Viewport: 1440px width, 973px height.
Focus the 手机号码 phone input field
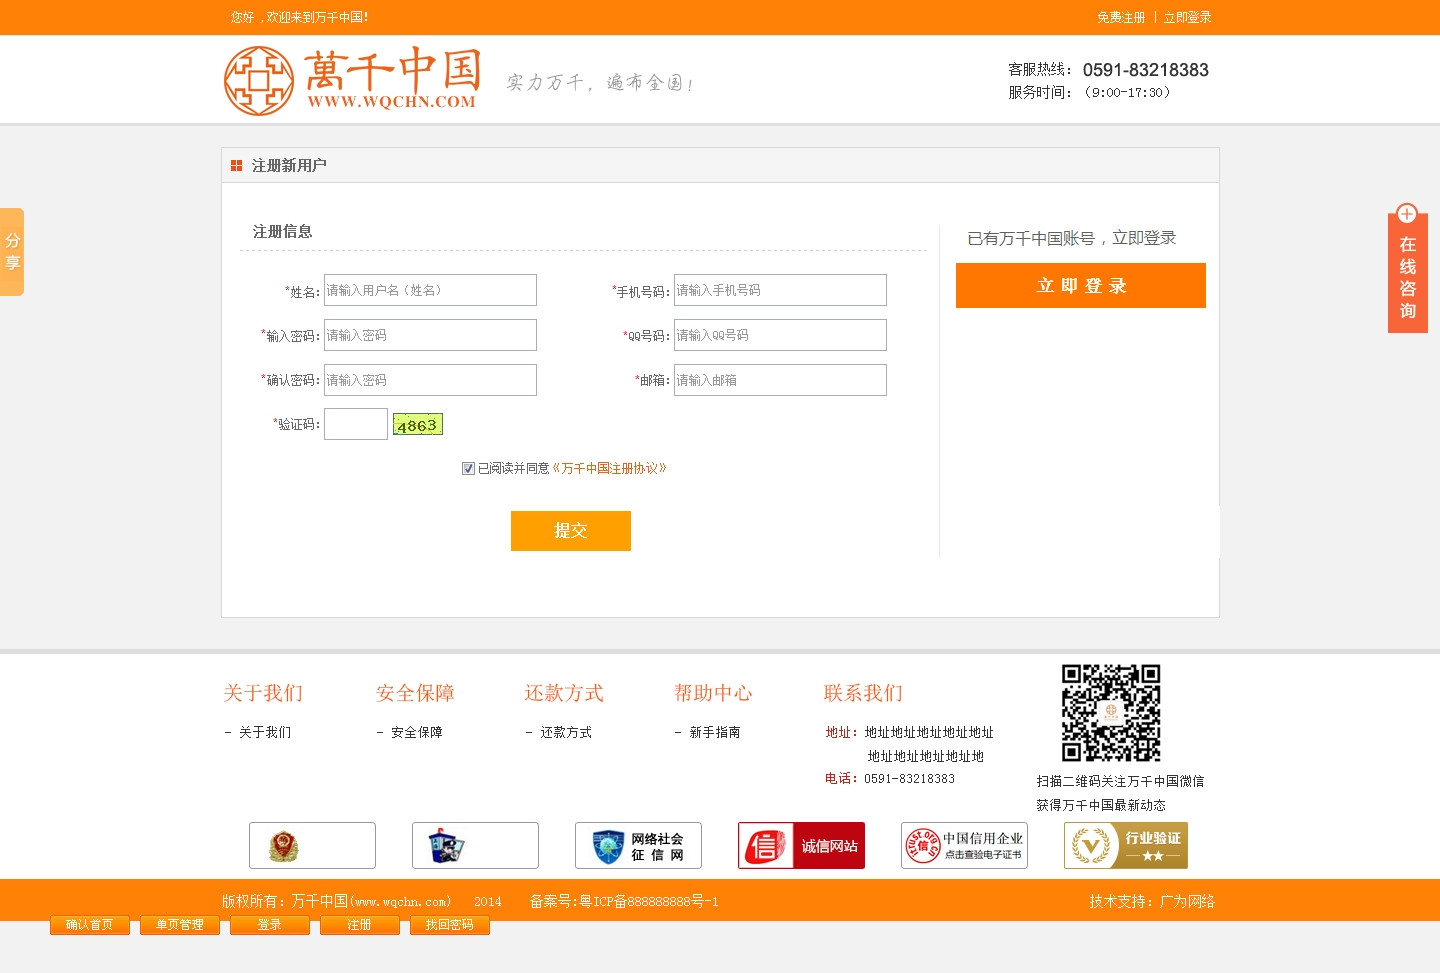click(x=780, y=290)
